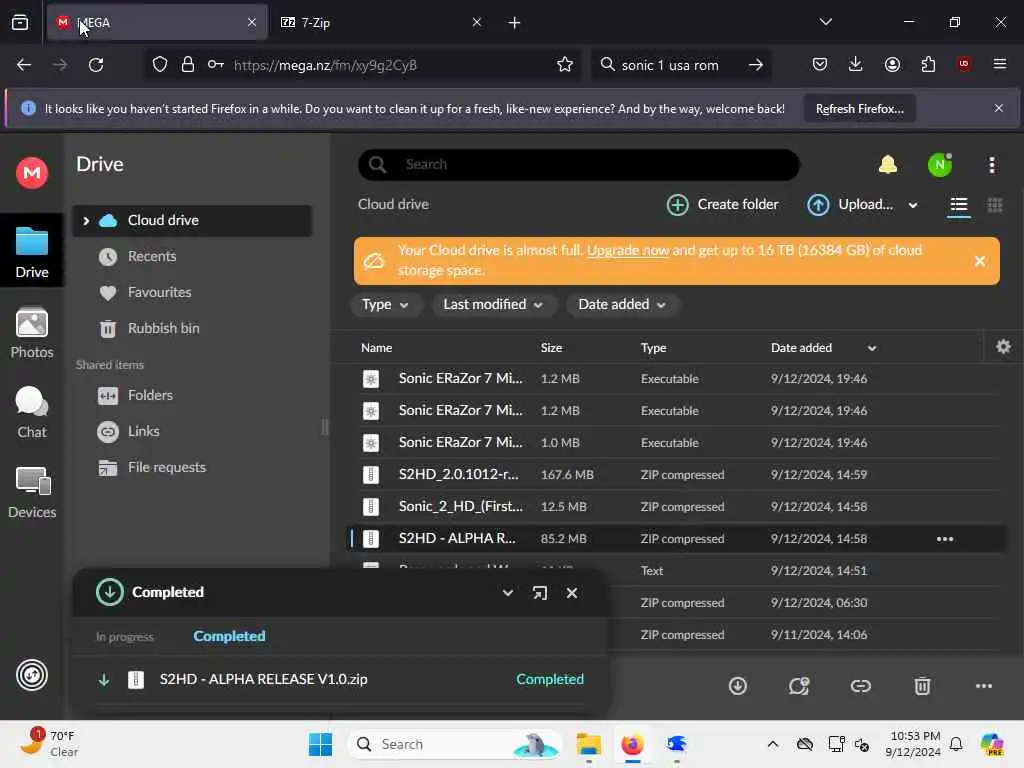Image resolution: width=1024 pixels, height=768 pixels.
Task: Open options dots for S2HD - ALPHA row
Action: [x=945, y=539]
